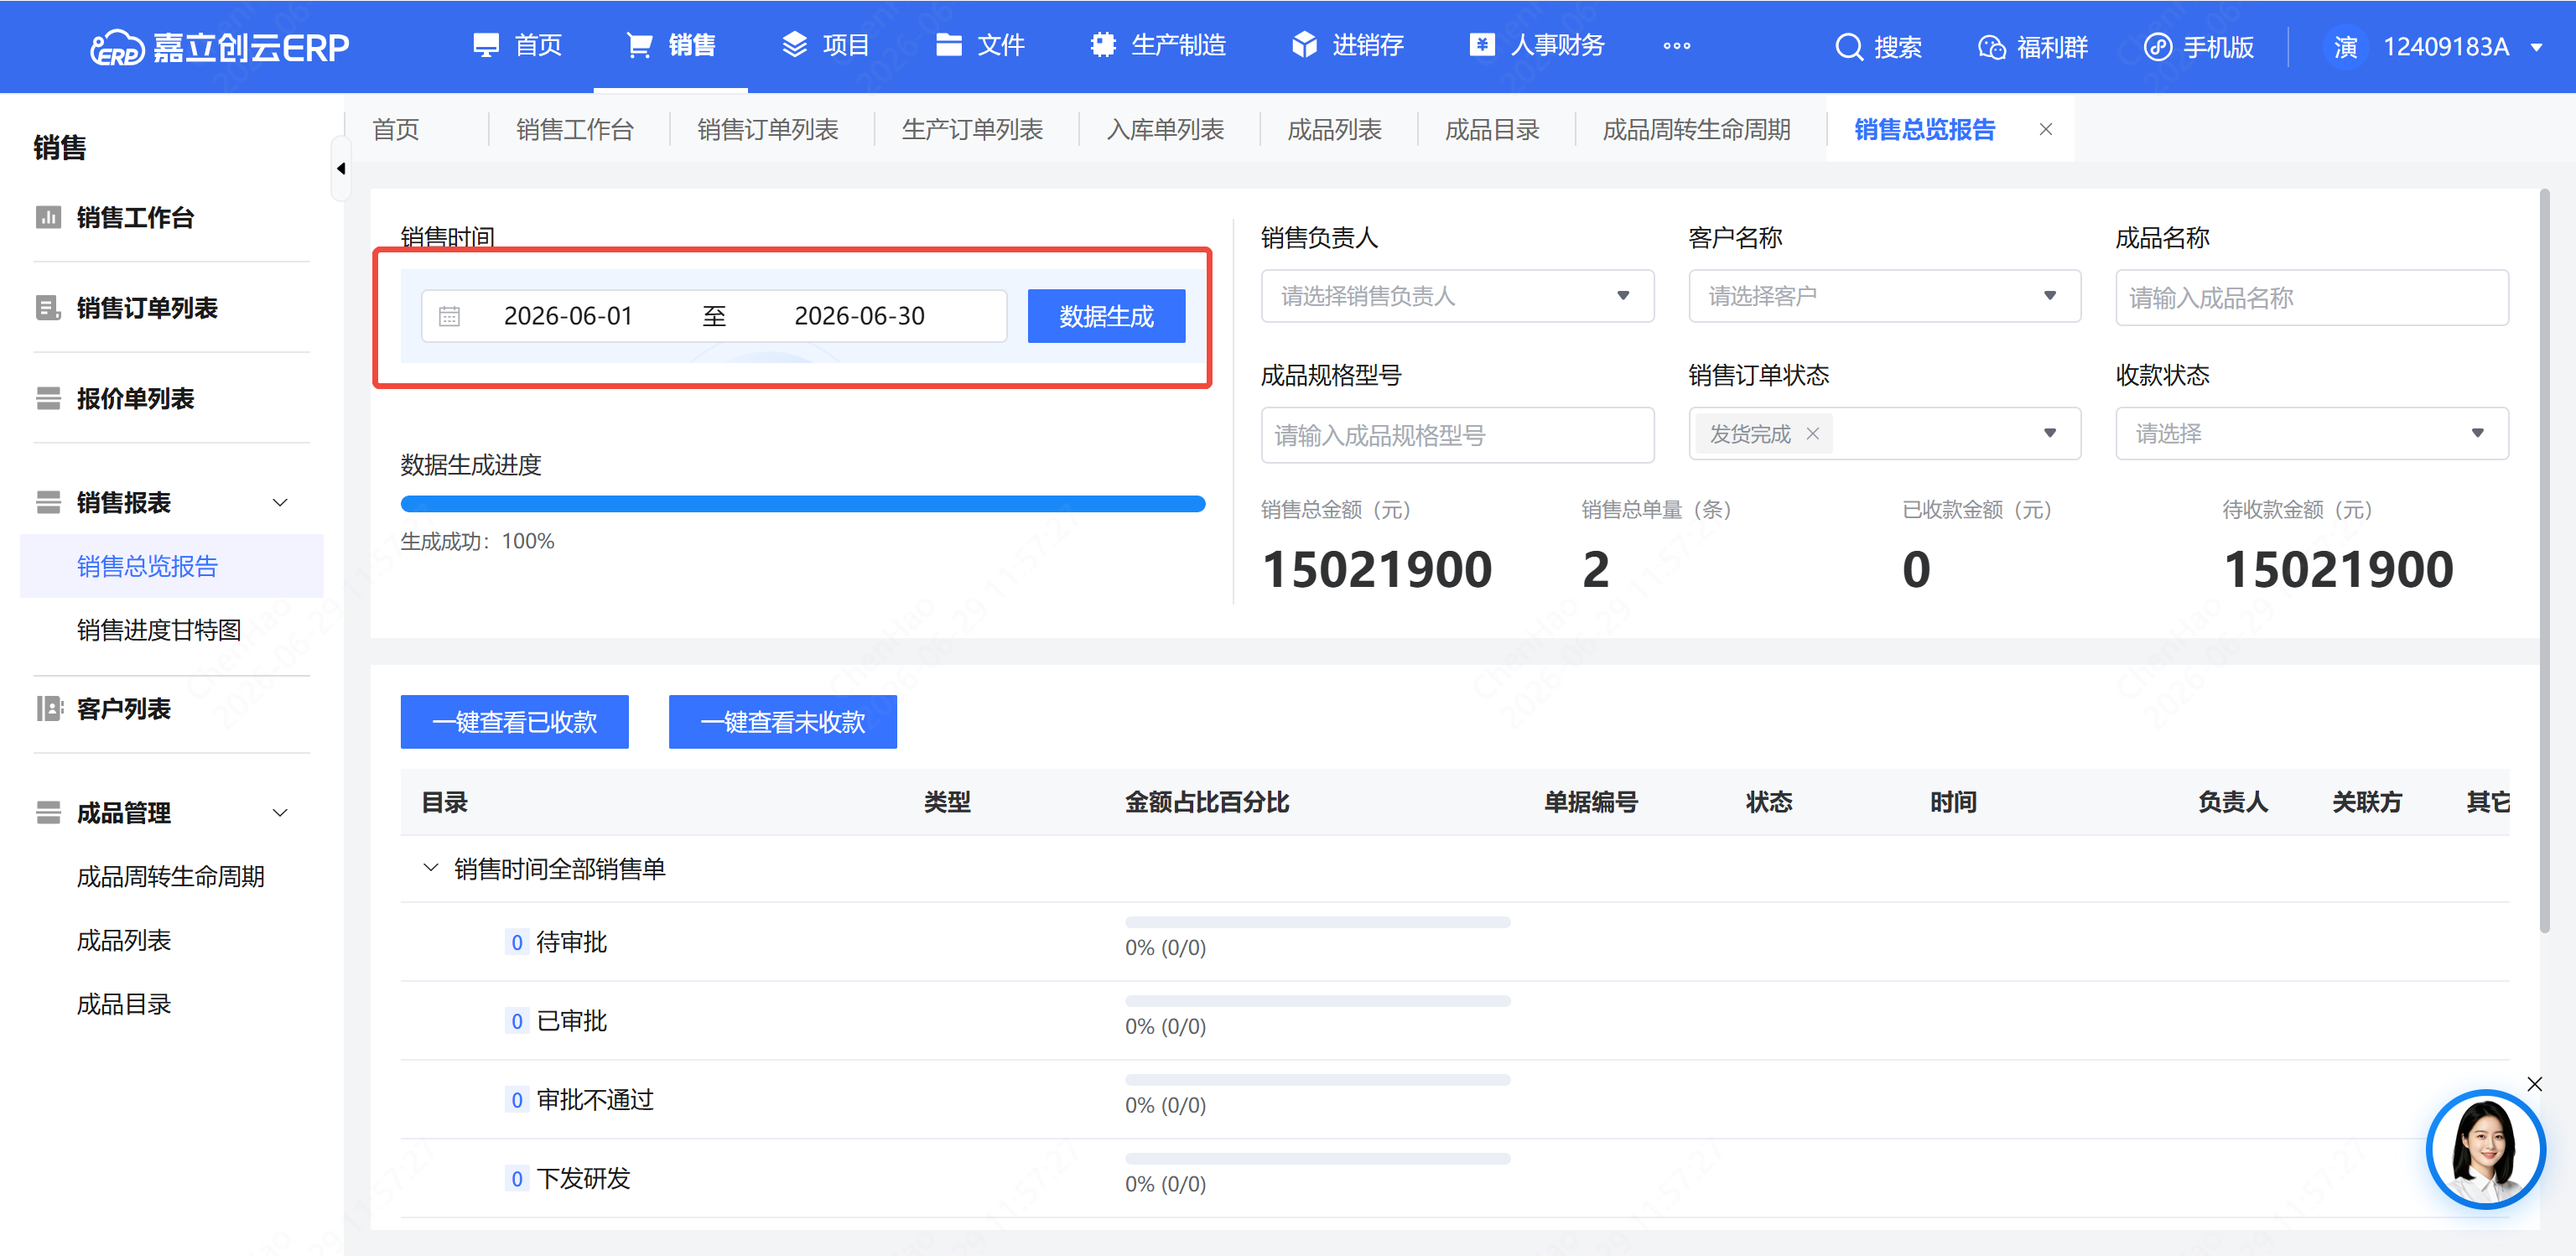Close the 销售总览报告 tab
Screen dimensions: 2576x1256
point(2045,129)
